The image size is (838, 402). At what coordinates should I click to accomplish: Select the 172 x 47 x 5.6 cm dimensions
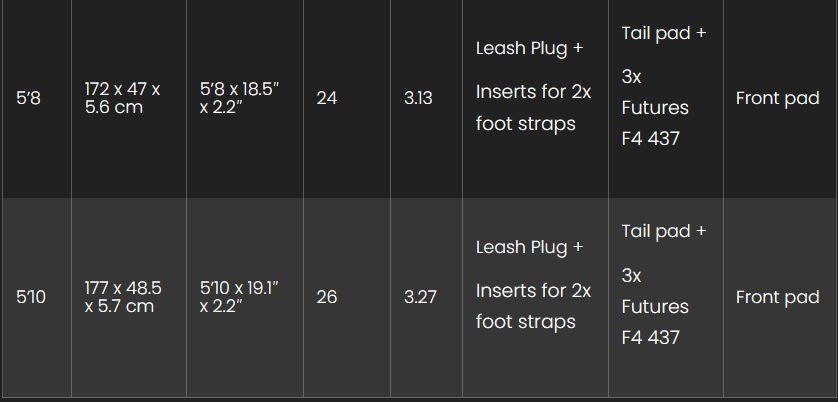(x=122, y=98)
